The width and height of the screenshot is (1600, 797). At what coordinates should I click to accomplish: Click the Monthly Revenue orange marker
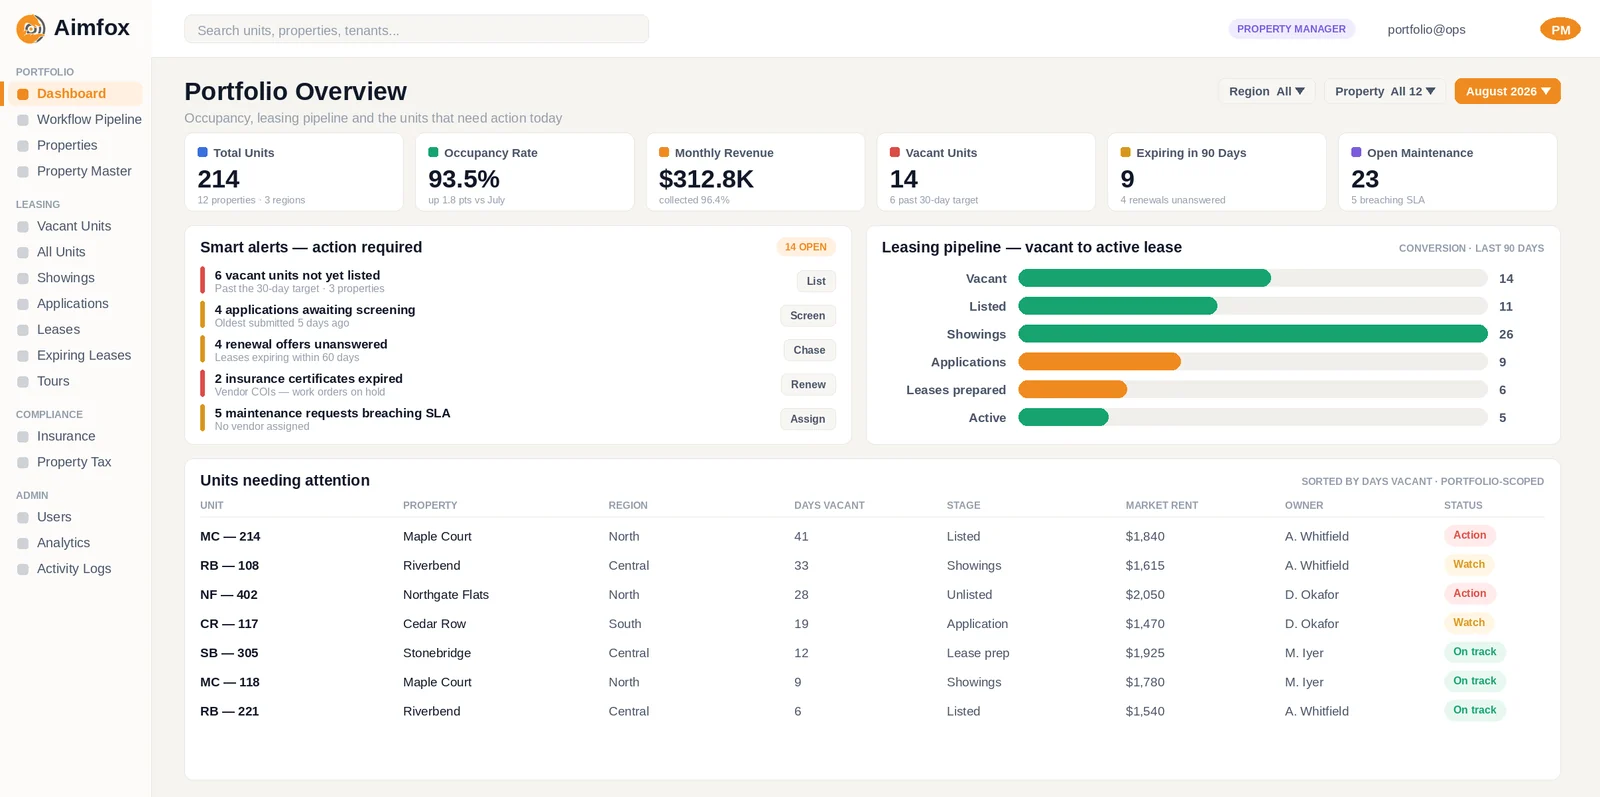point(664,152)
